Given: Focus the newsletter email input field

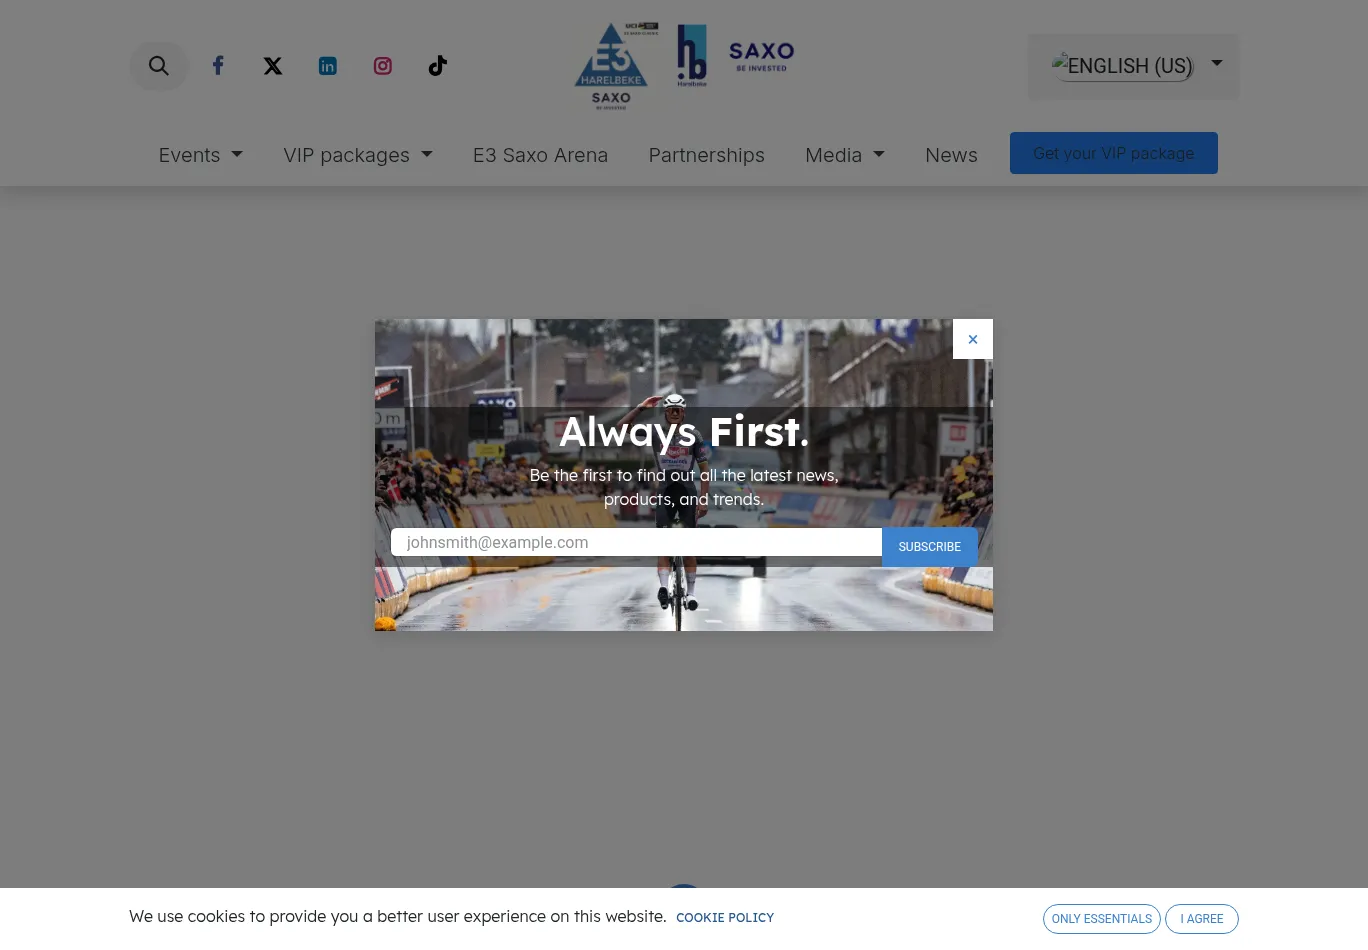Looking at the screenshot, I should [x=636, y=542].
